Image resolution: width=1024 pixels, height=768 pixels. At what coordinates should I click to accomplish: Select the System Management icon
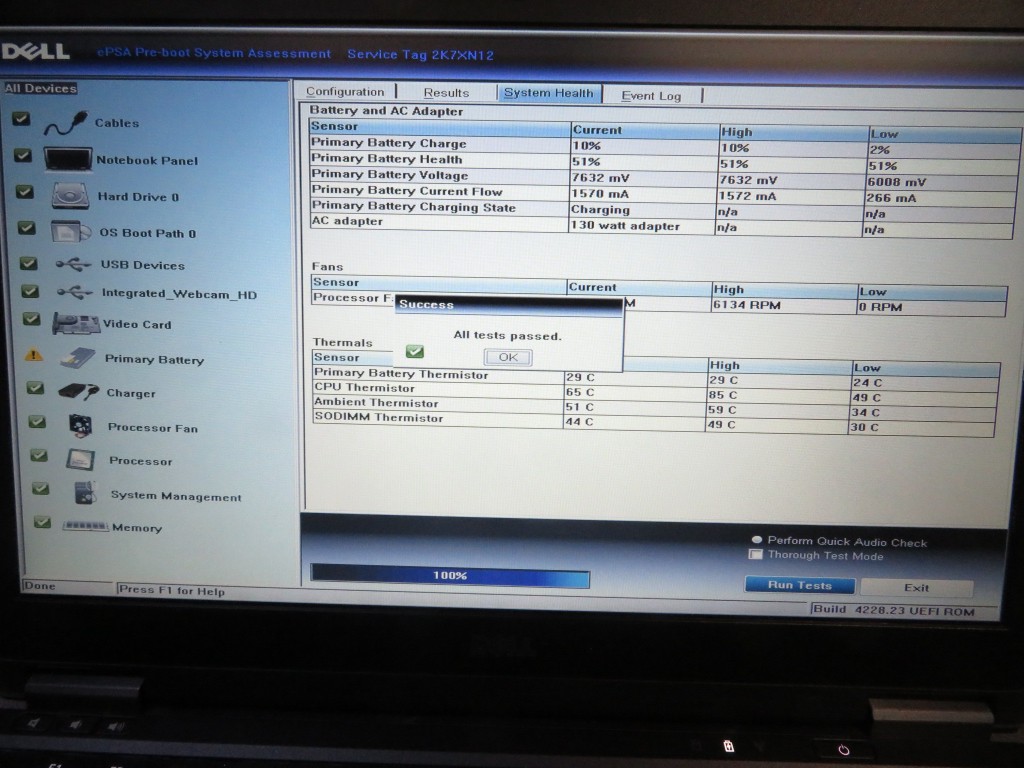pyautogui.click(x=85, y=493)
